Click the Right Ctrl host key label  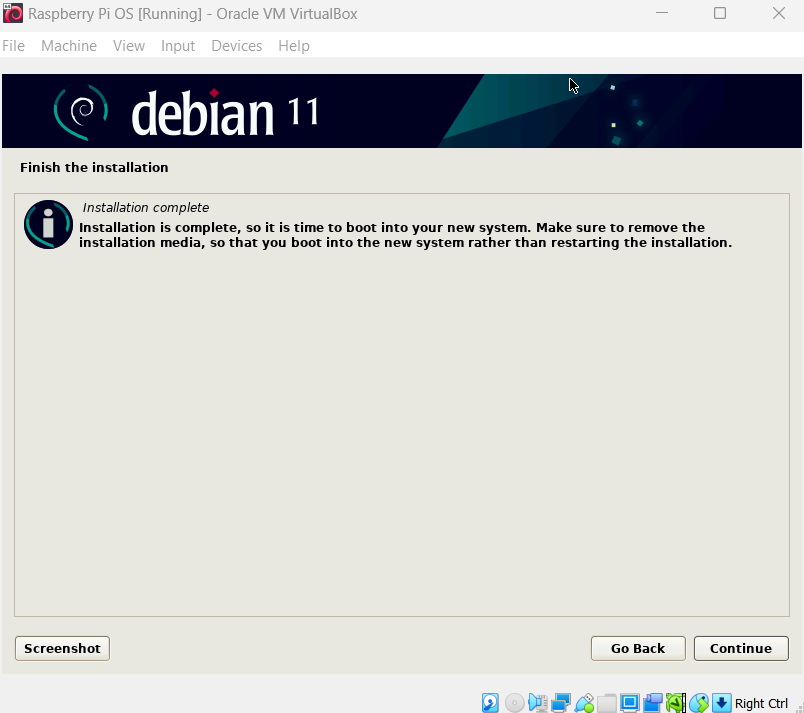762,703
